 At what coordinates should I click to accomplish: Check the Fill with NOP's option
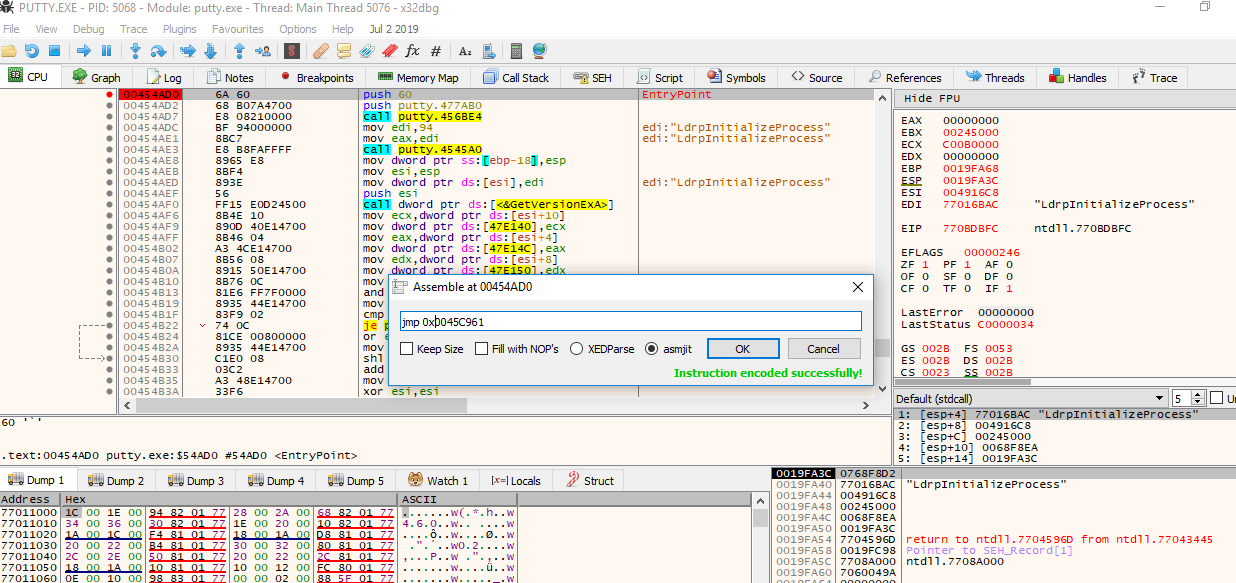483,349
